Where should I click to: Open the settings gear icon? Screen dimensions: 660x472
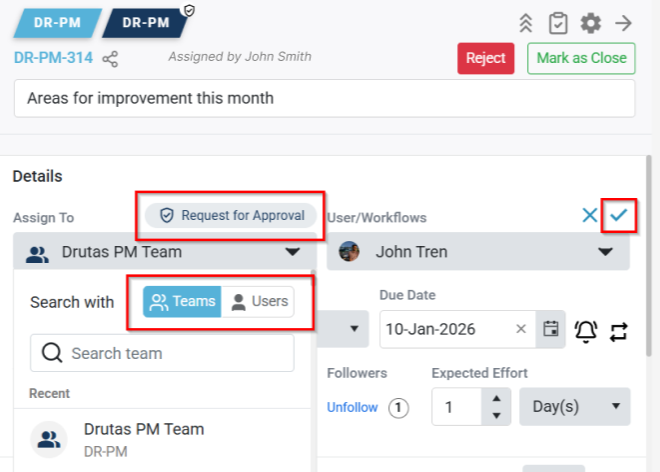pyautogui.click(x=591, y=23)
